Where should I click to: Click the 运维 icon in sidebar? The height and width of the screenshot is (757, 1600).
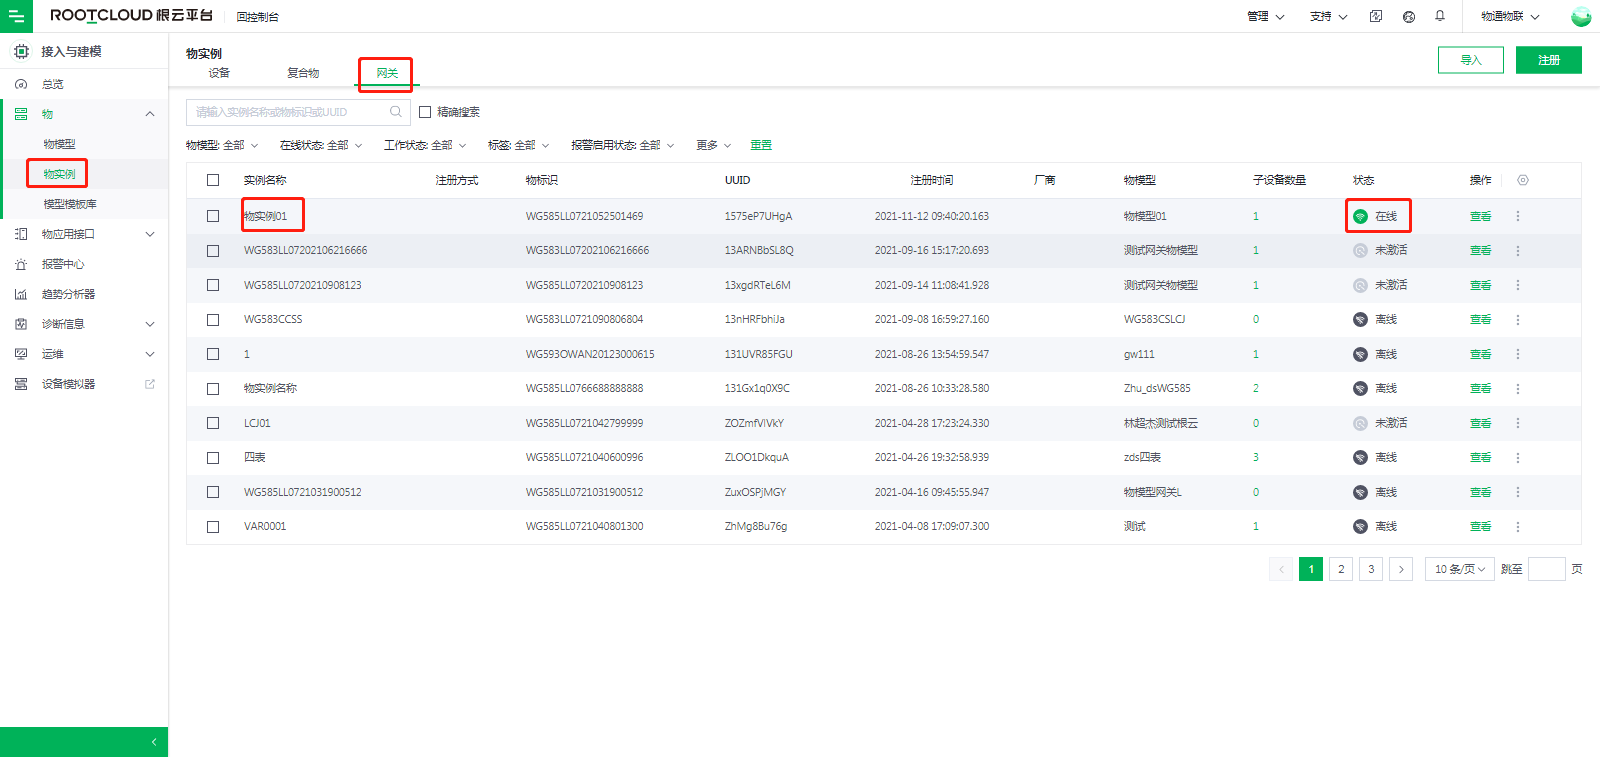(x=21, y=354)
